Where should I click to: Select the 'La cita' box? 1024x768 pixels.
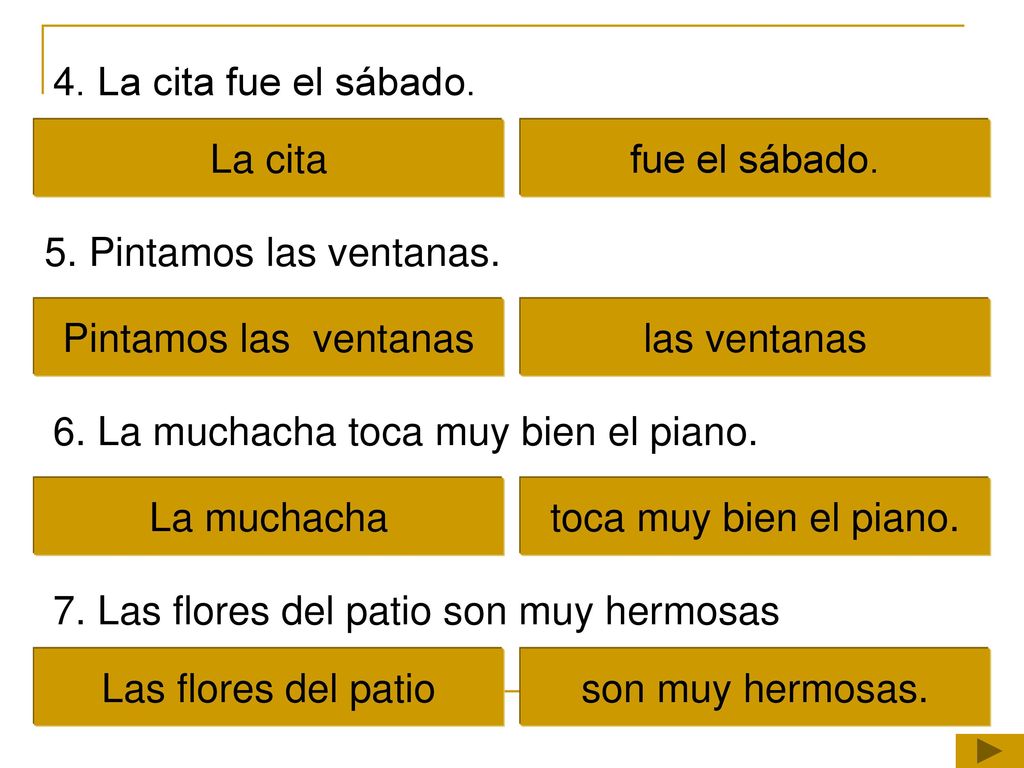268,157
